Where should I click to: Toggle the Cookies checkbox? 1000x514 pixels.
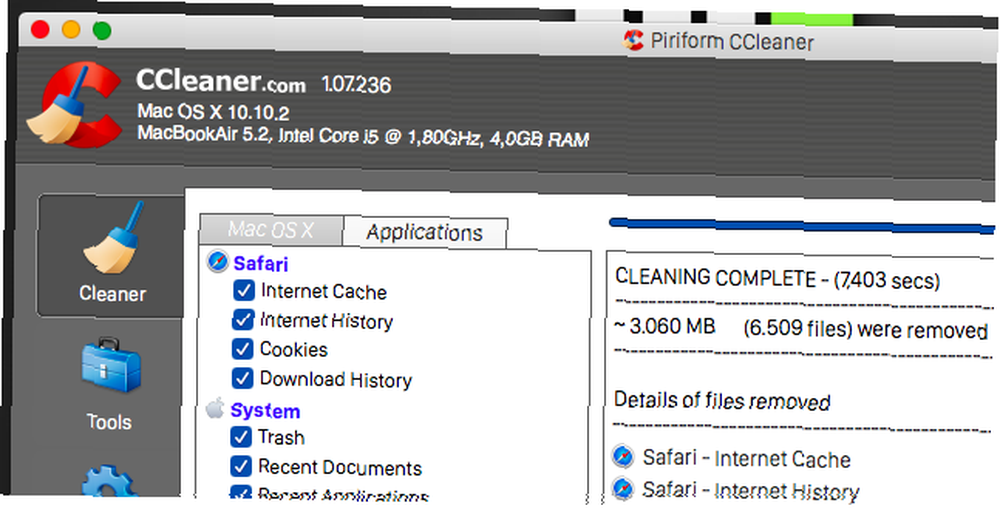tap(242, 349)
